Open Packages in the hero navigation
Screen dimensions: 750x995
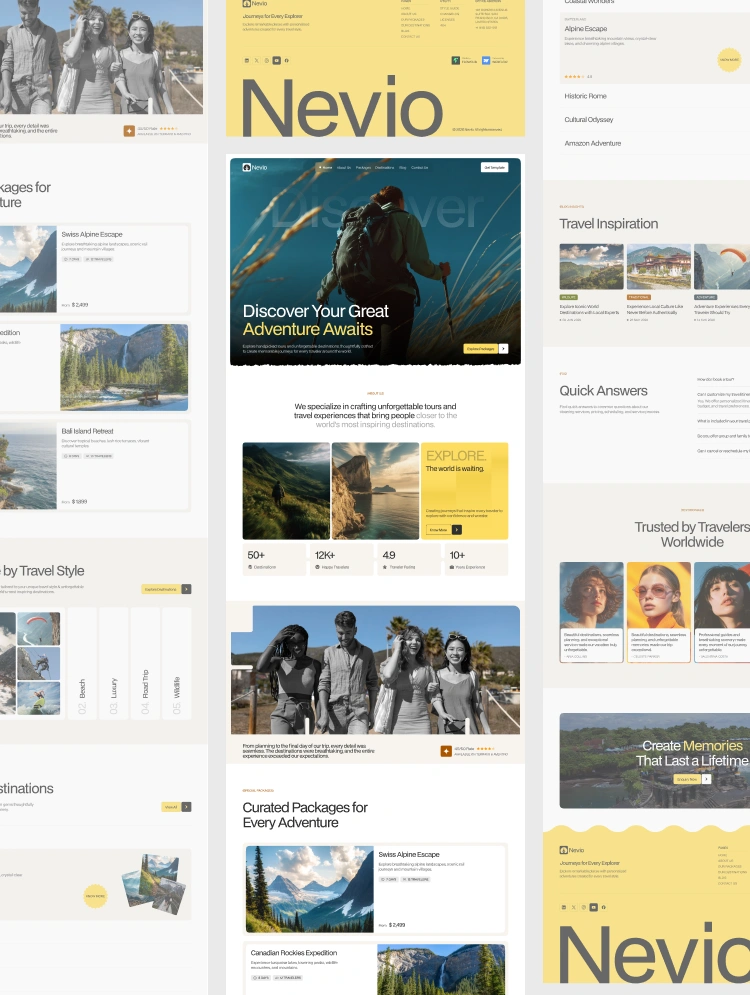pyautogui.click(x=364, y=168)
